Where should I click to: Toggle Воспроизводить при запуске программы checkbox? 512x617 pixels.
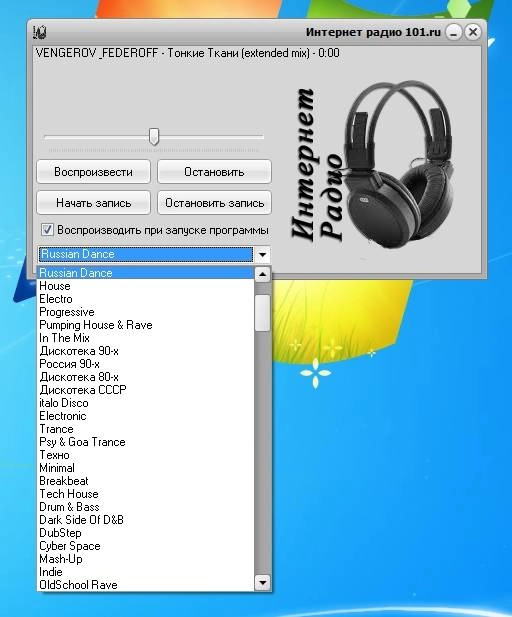point(47,230)
